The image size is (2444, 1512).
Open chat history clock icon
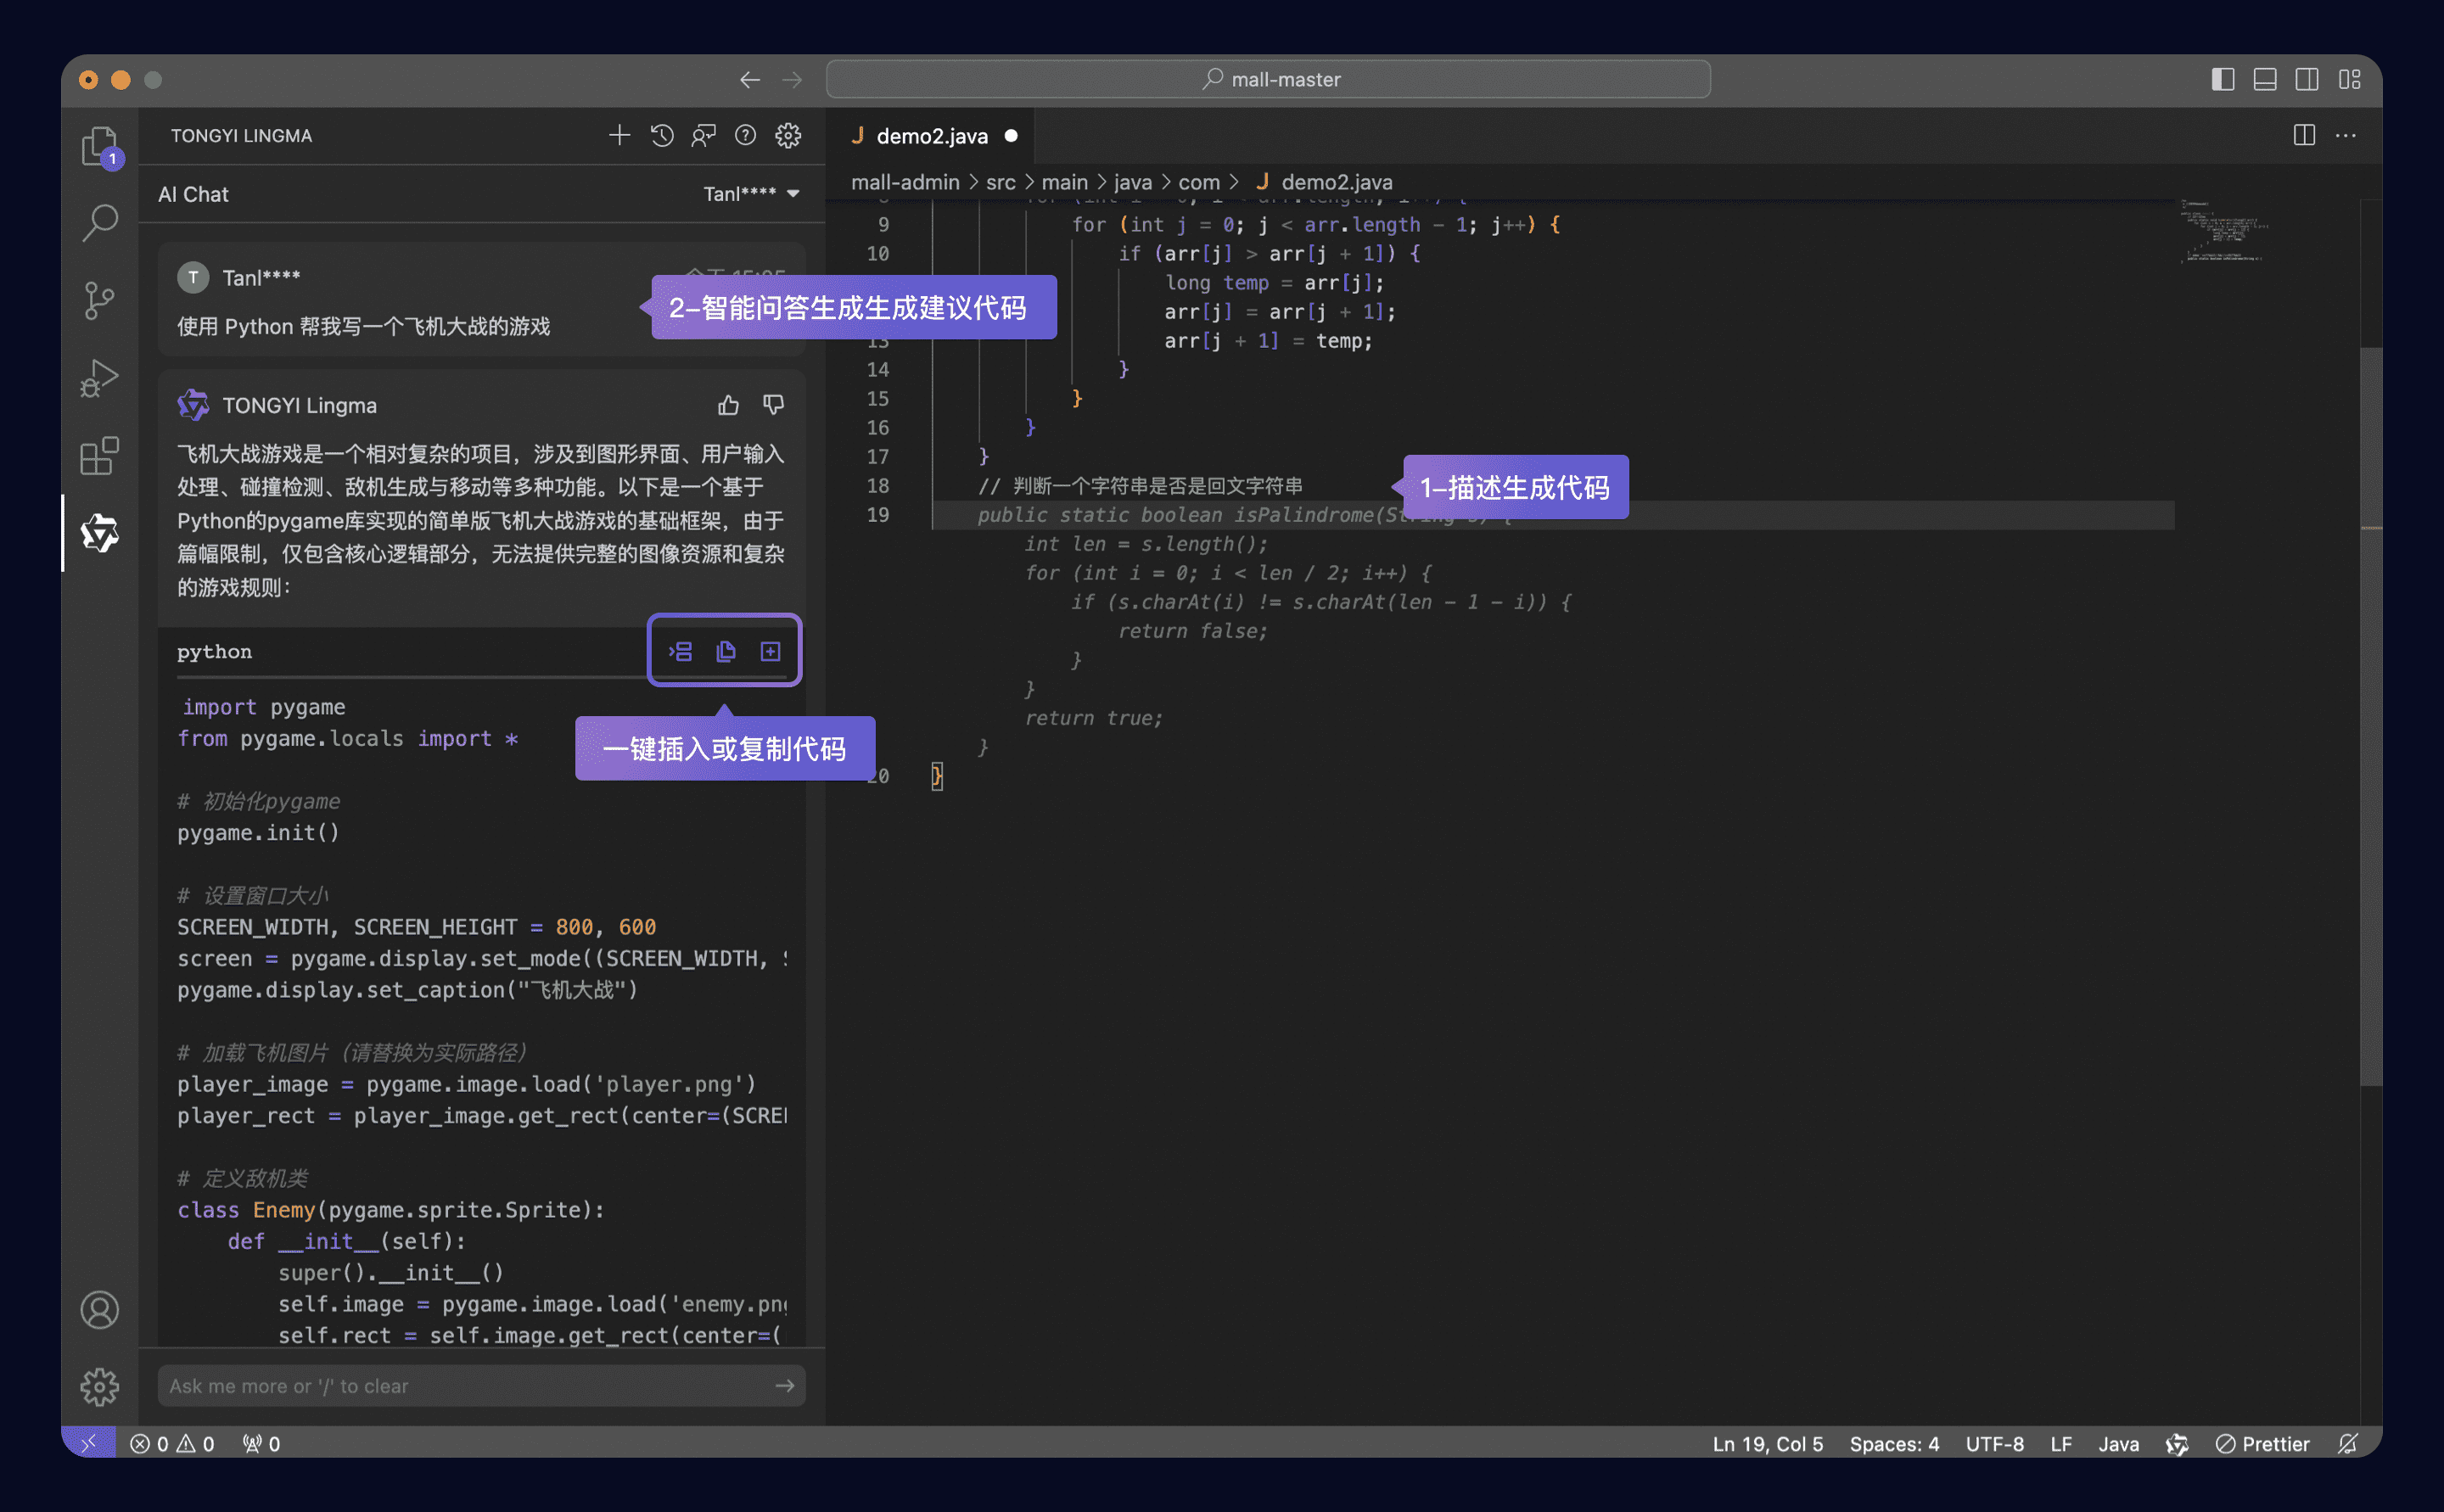click(662, 135)
